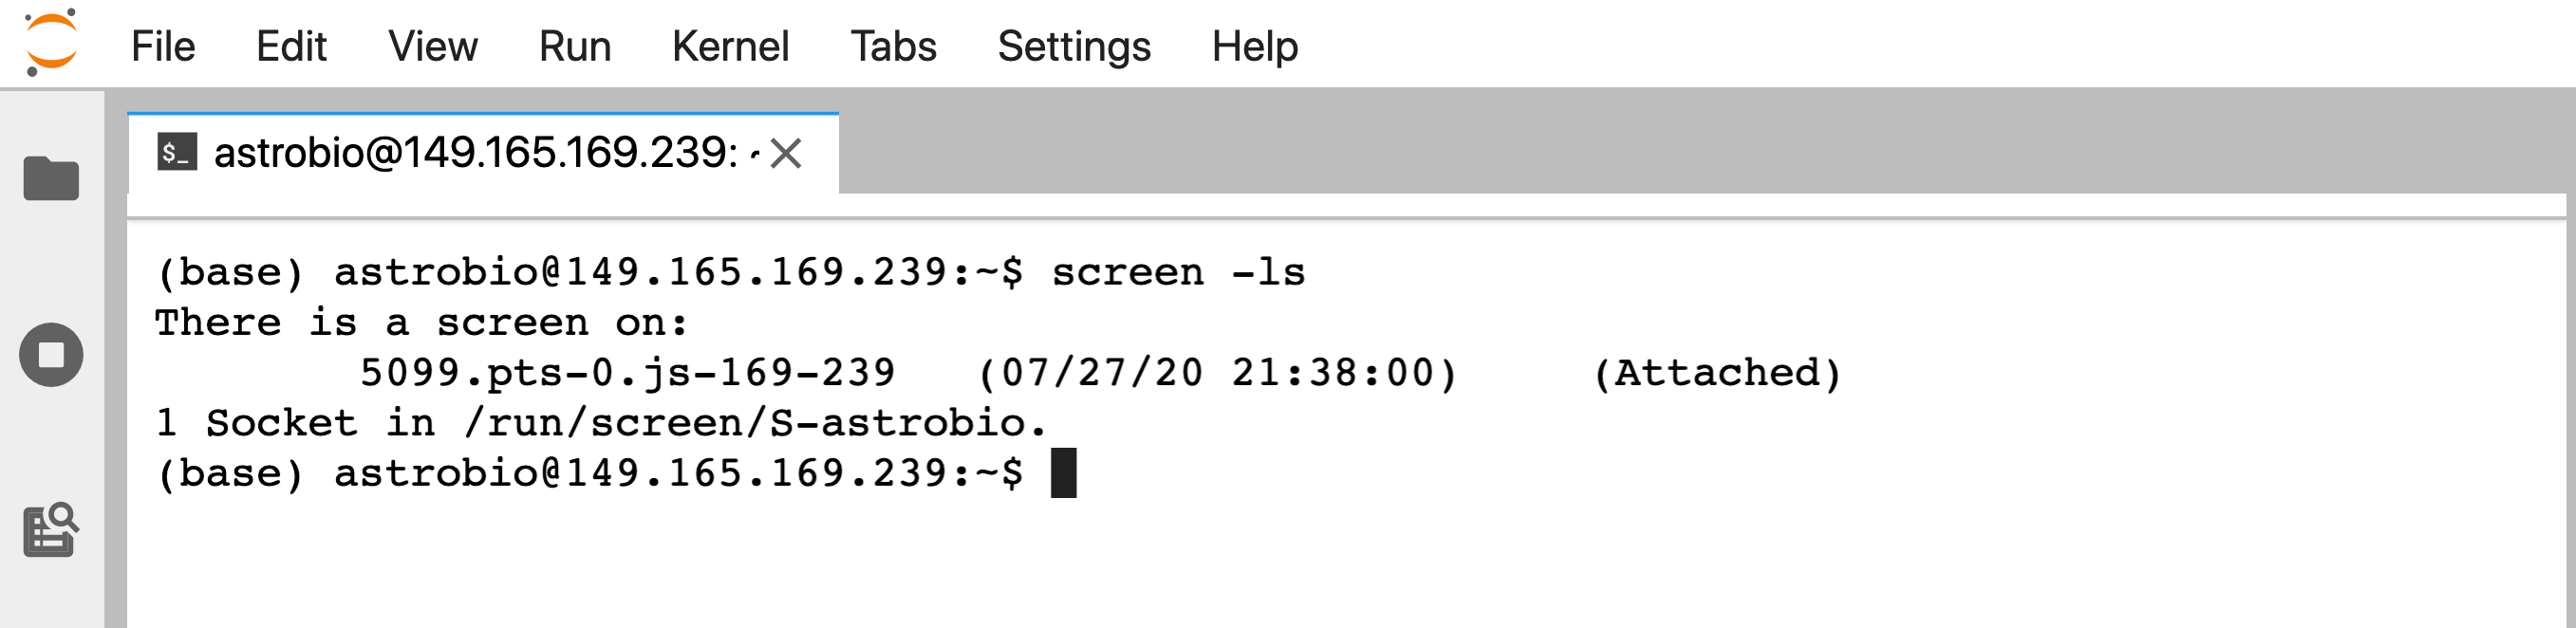The image size is (2576, 628).
Task: Click the JupyterLab logo icon
Action: coord(51,42)
